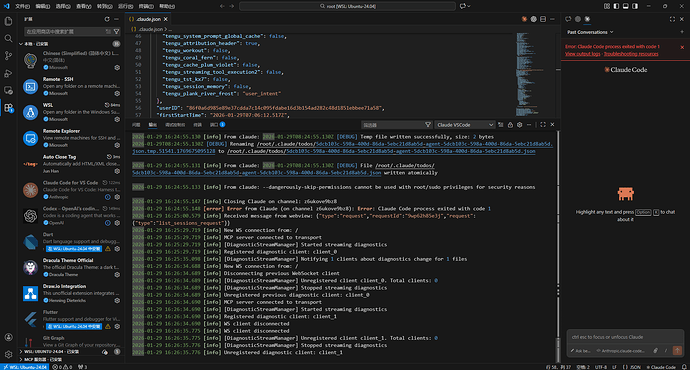Open the Explorer view in activity bar
The width and height of the screenshot is (690, 370).
tap(8, 21)
